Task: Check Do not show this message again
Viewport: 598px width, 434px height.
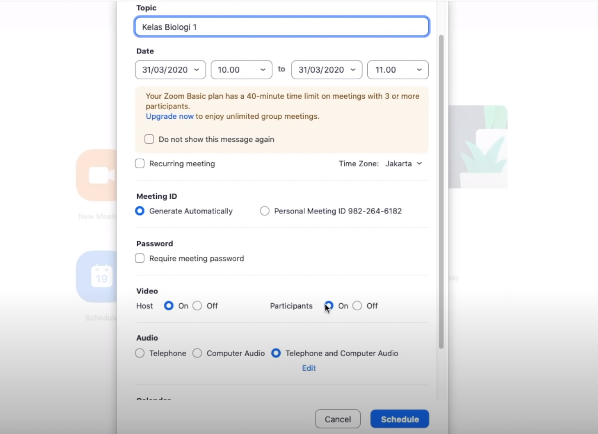Action: (x=149, y=139)
